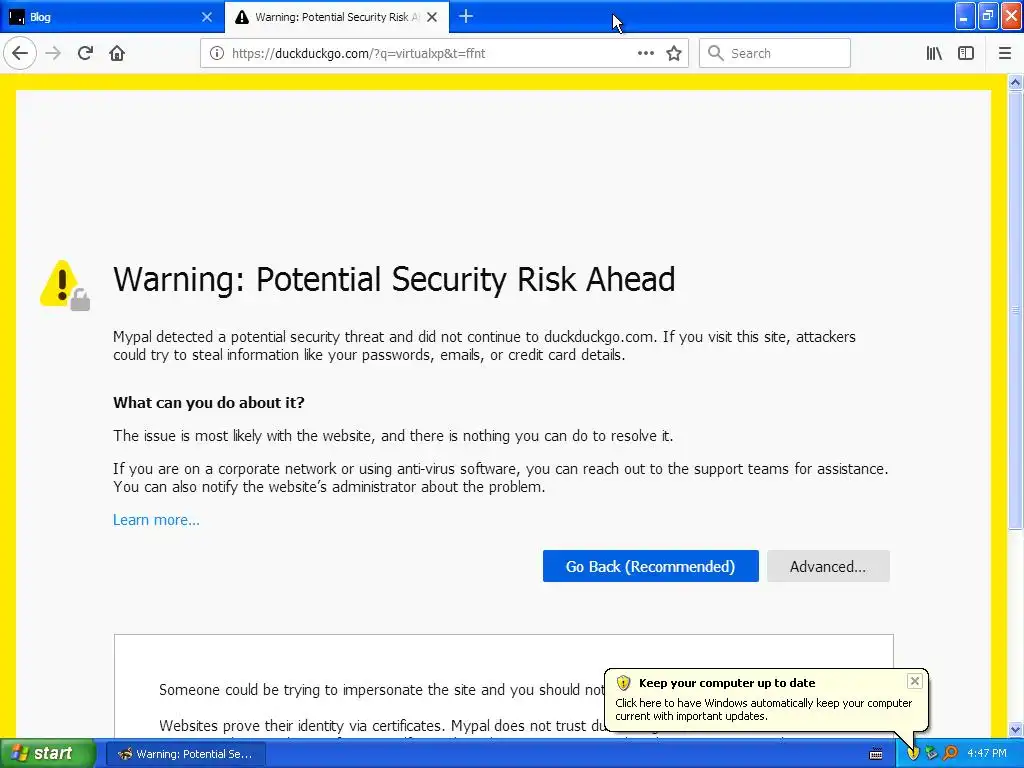Follow the Learn more... link
The image size is (1024, 768).
pos(156,520)
